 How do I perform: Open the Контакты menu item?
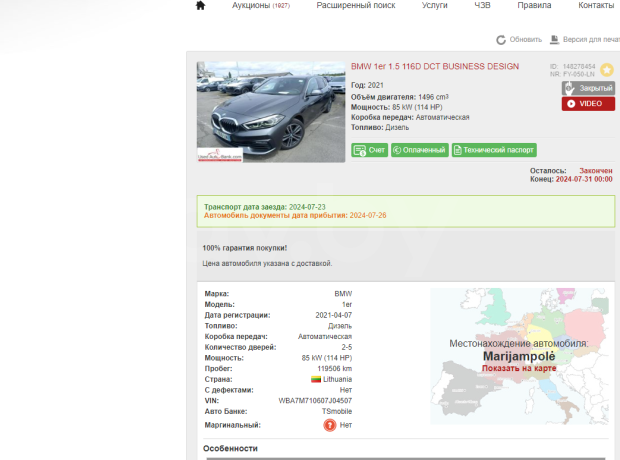pyautogui.click(x=596, y=6)
